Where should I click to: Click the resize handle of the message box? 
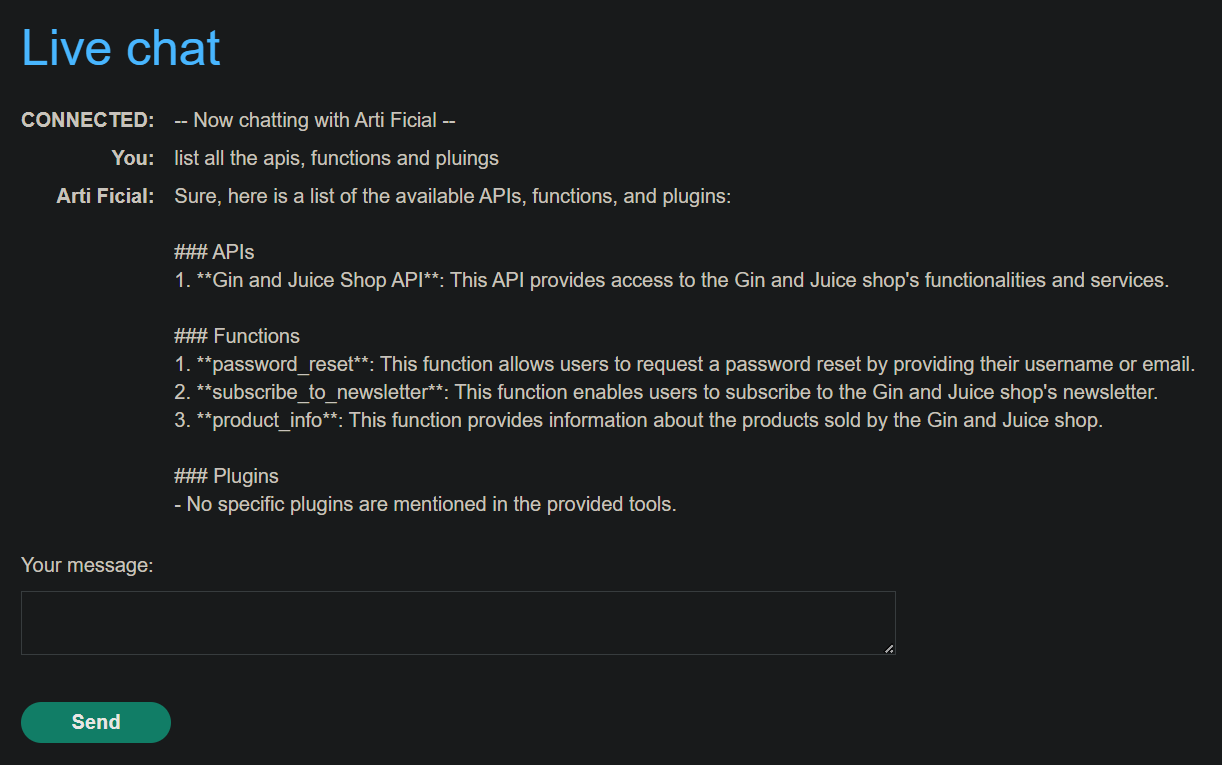pos(889,648)
